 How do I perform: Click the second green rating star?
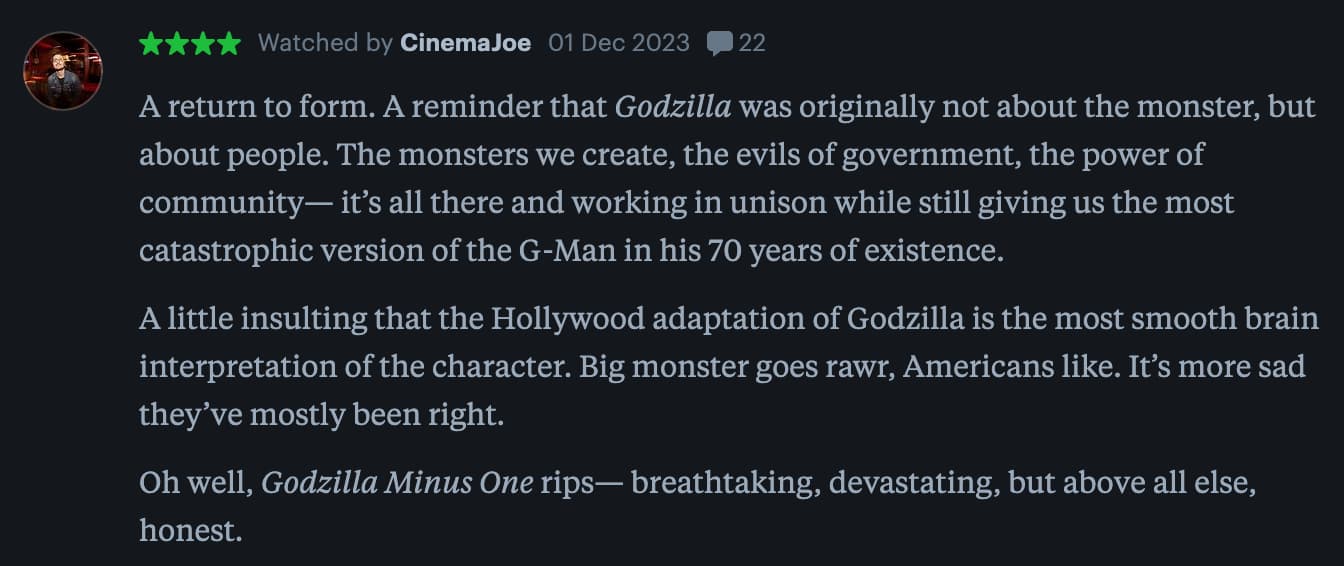pos(178,43)
